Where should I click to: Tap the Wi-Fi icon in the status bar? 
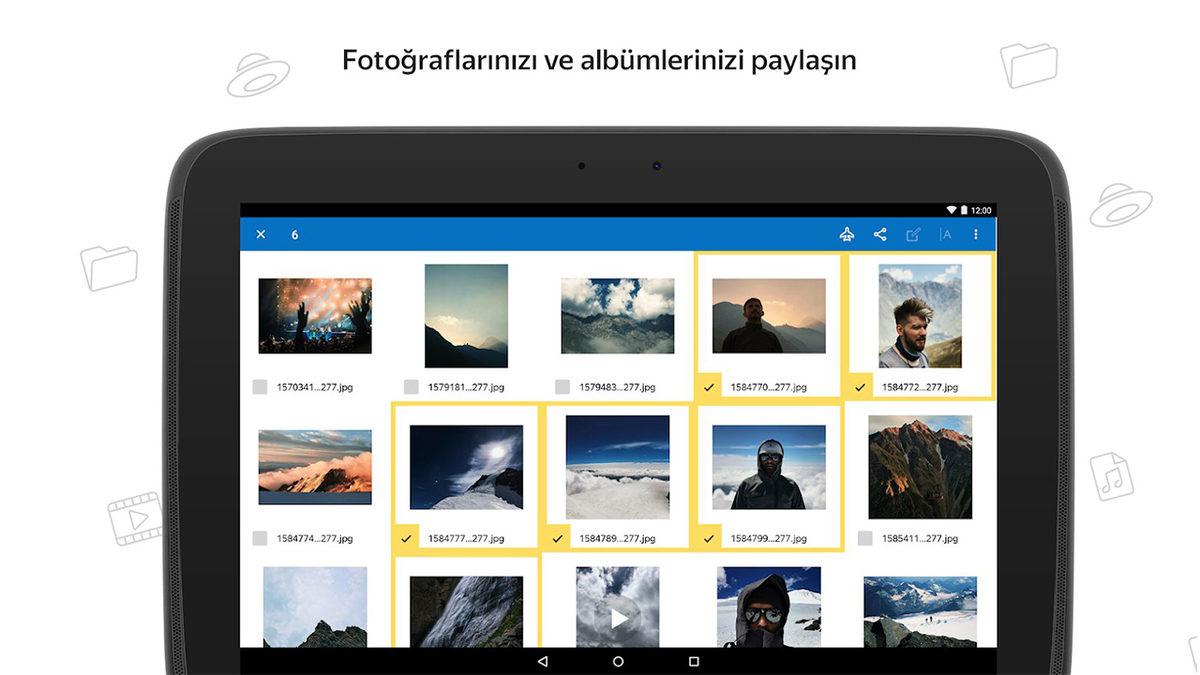[x=951, y=209]
